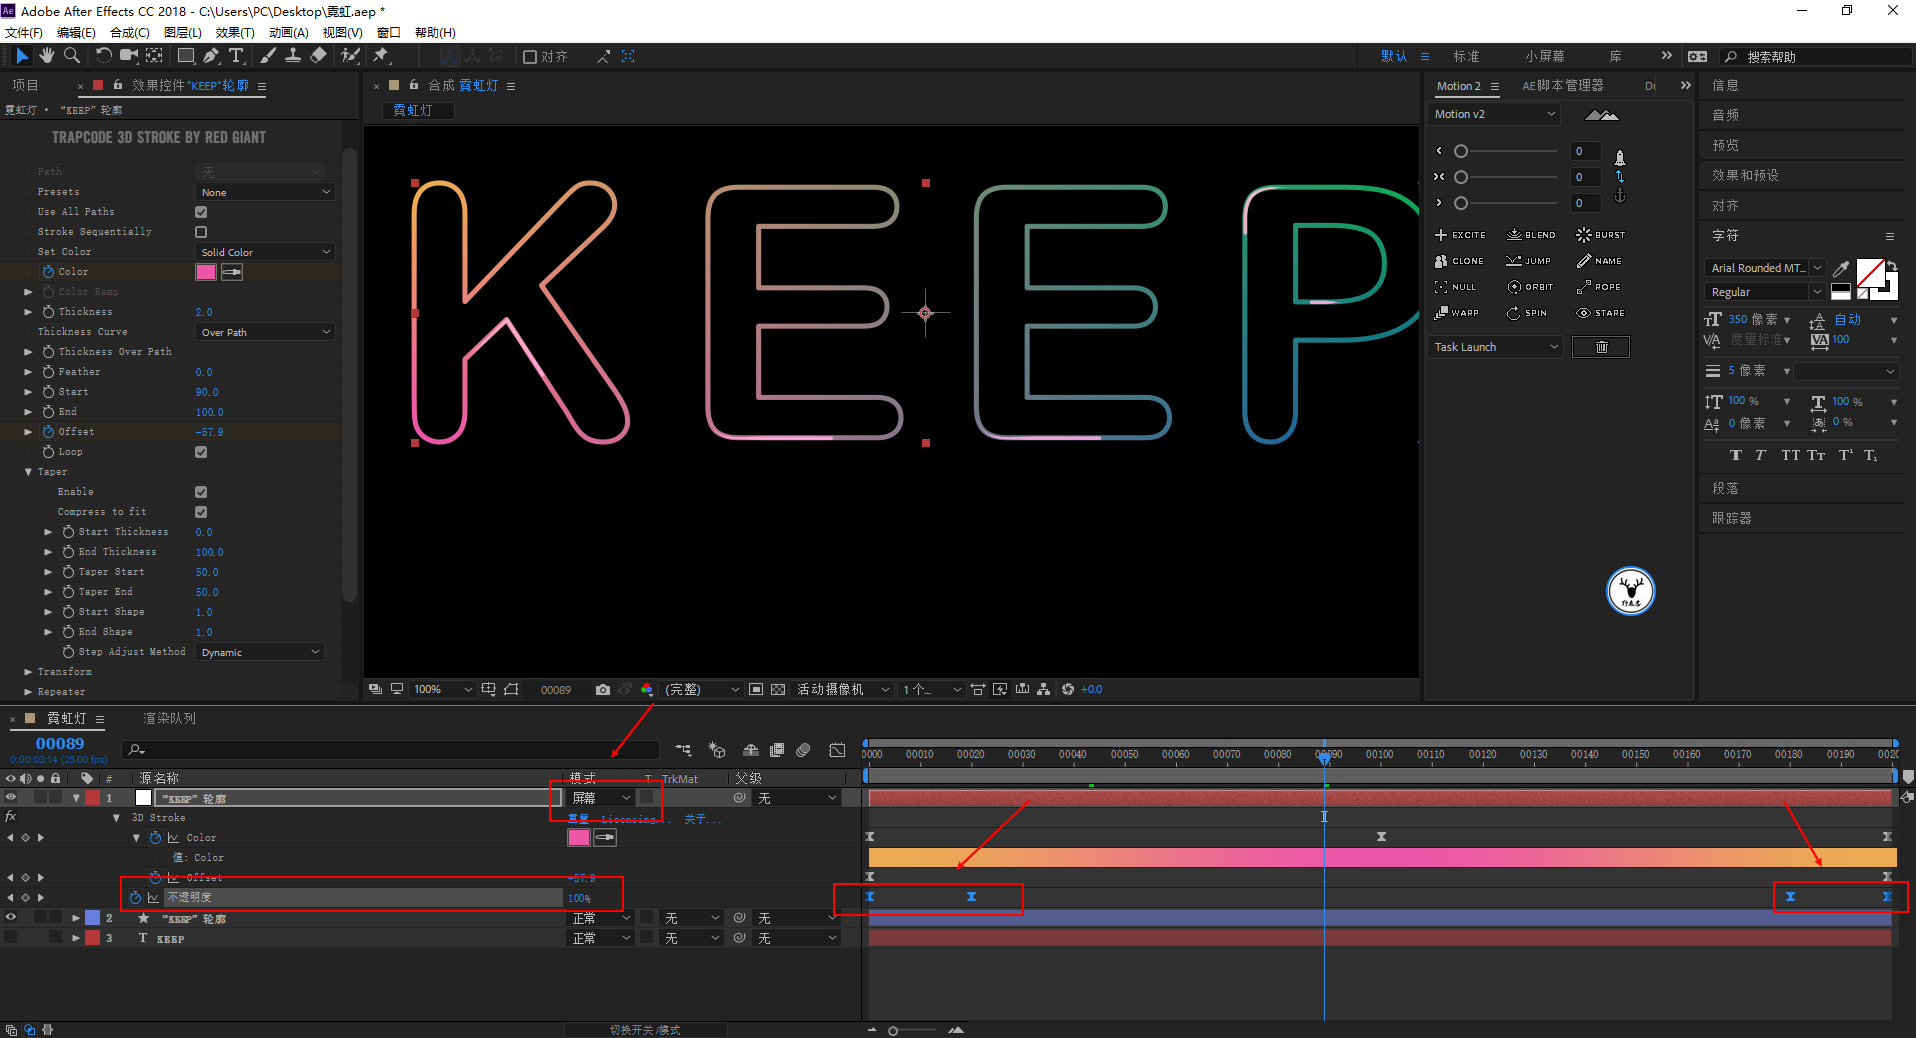The image size is (1916, 1038).
Task: Toggle Use All Paths checkbox
Action: click(201, 212)
